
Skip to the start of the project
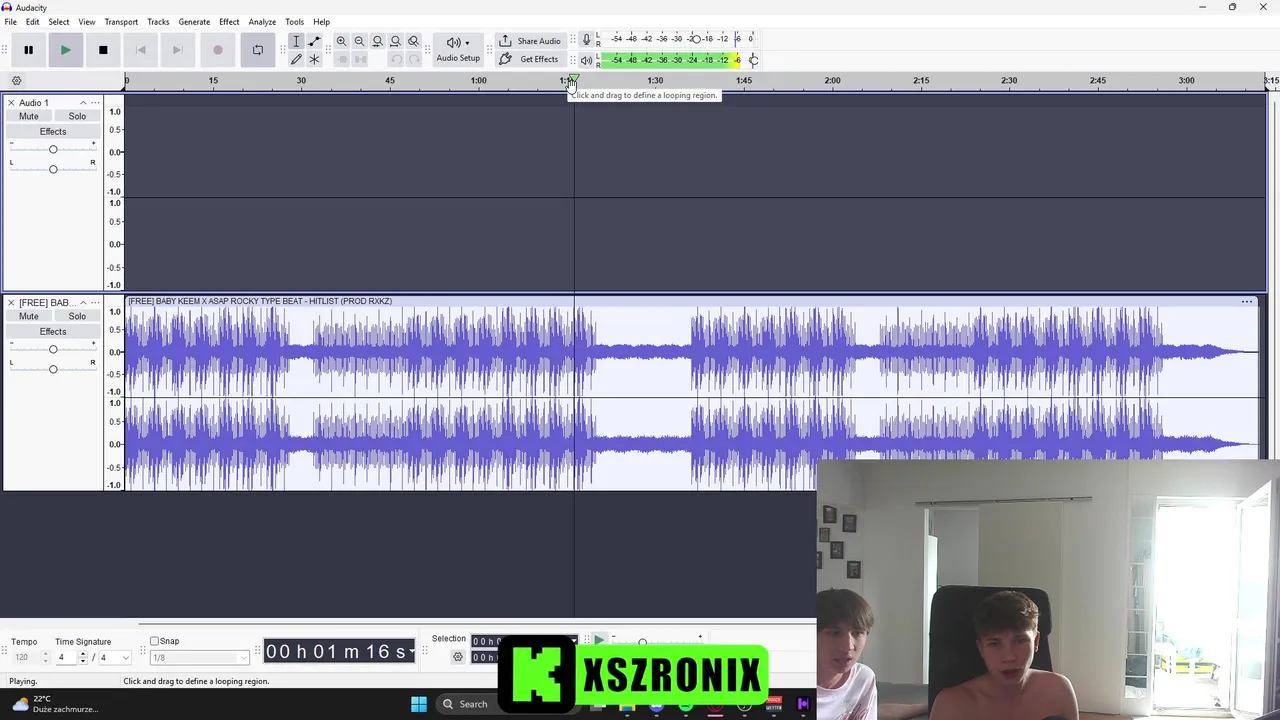pos(141,50)
